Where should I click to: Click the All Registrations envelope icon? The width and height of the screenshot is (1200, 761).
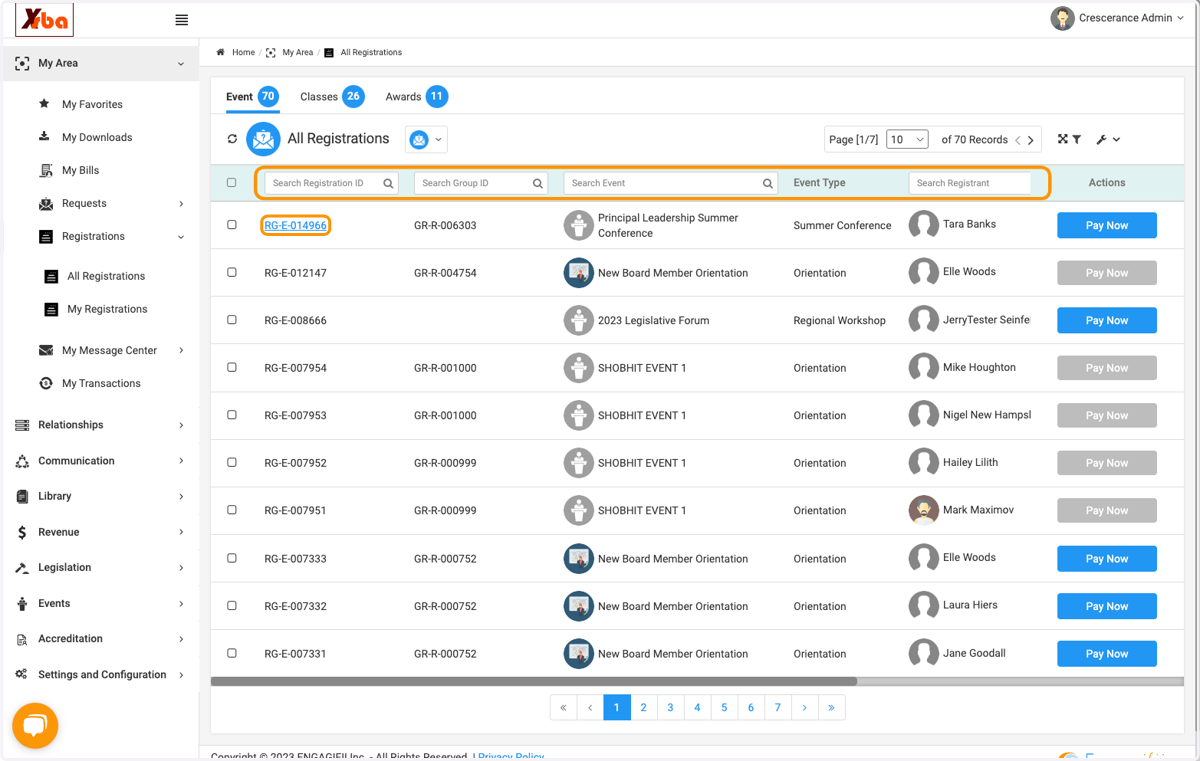click(x=263, y=139)
